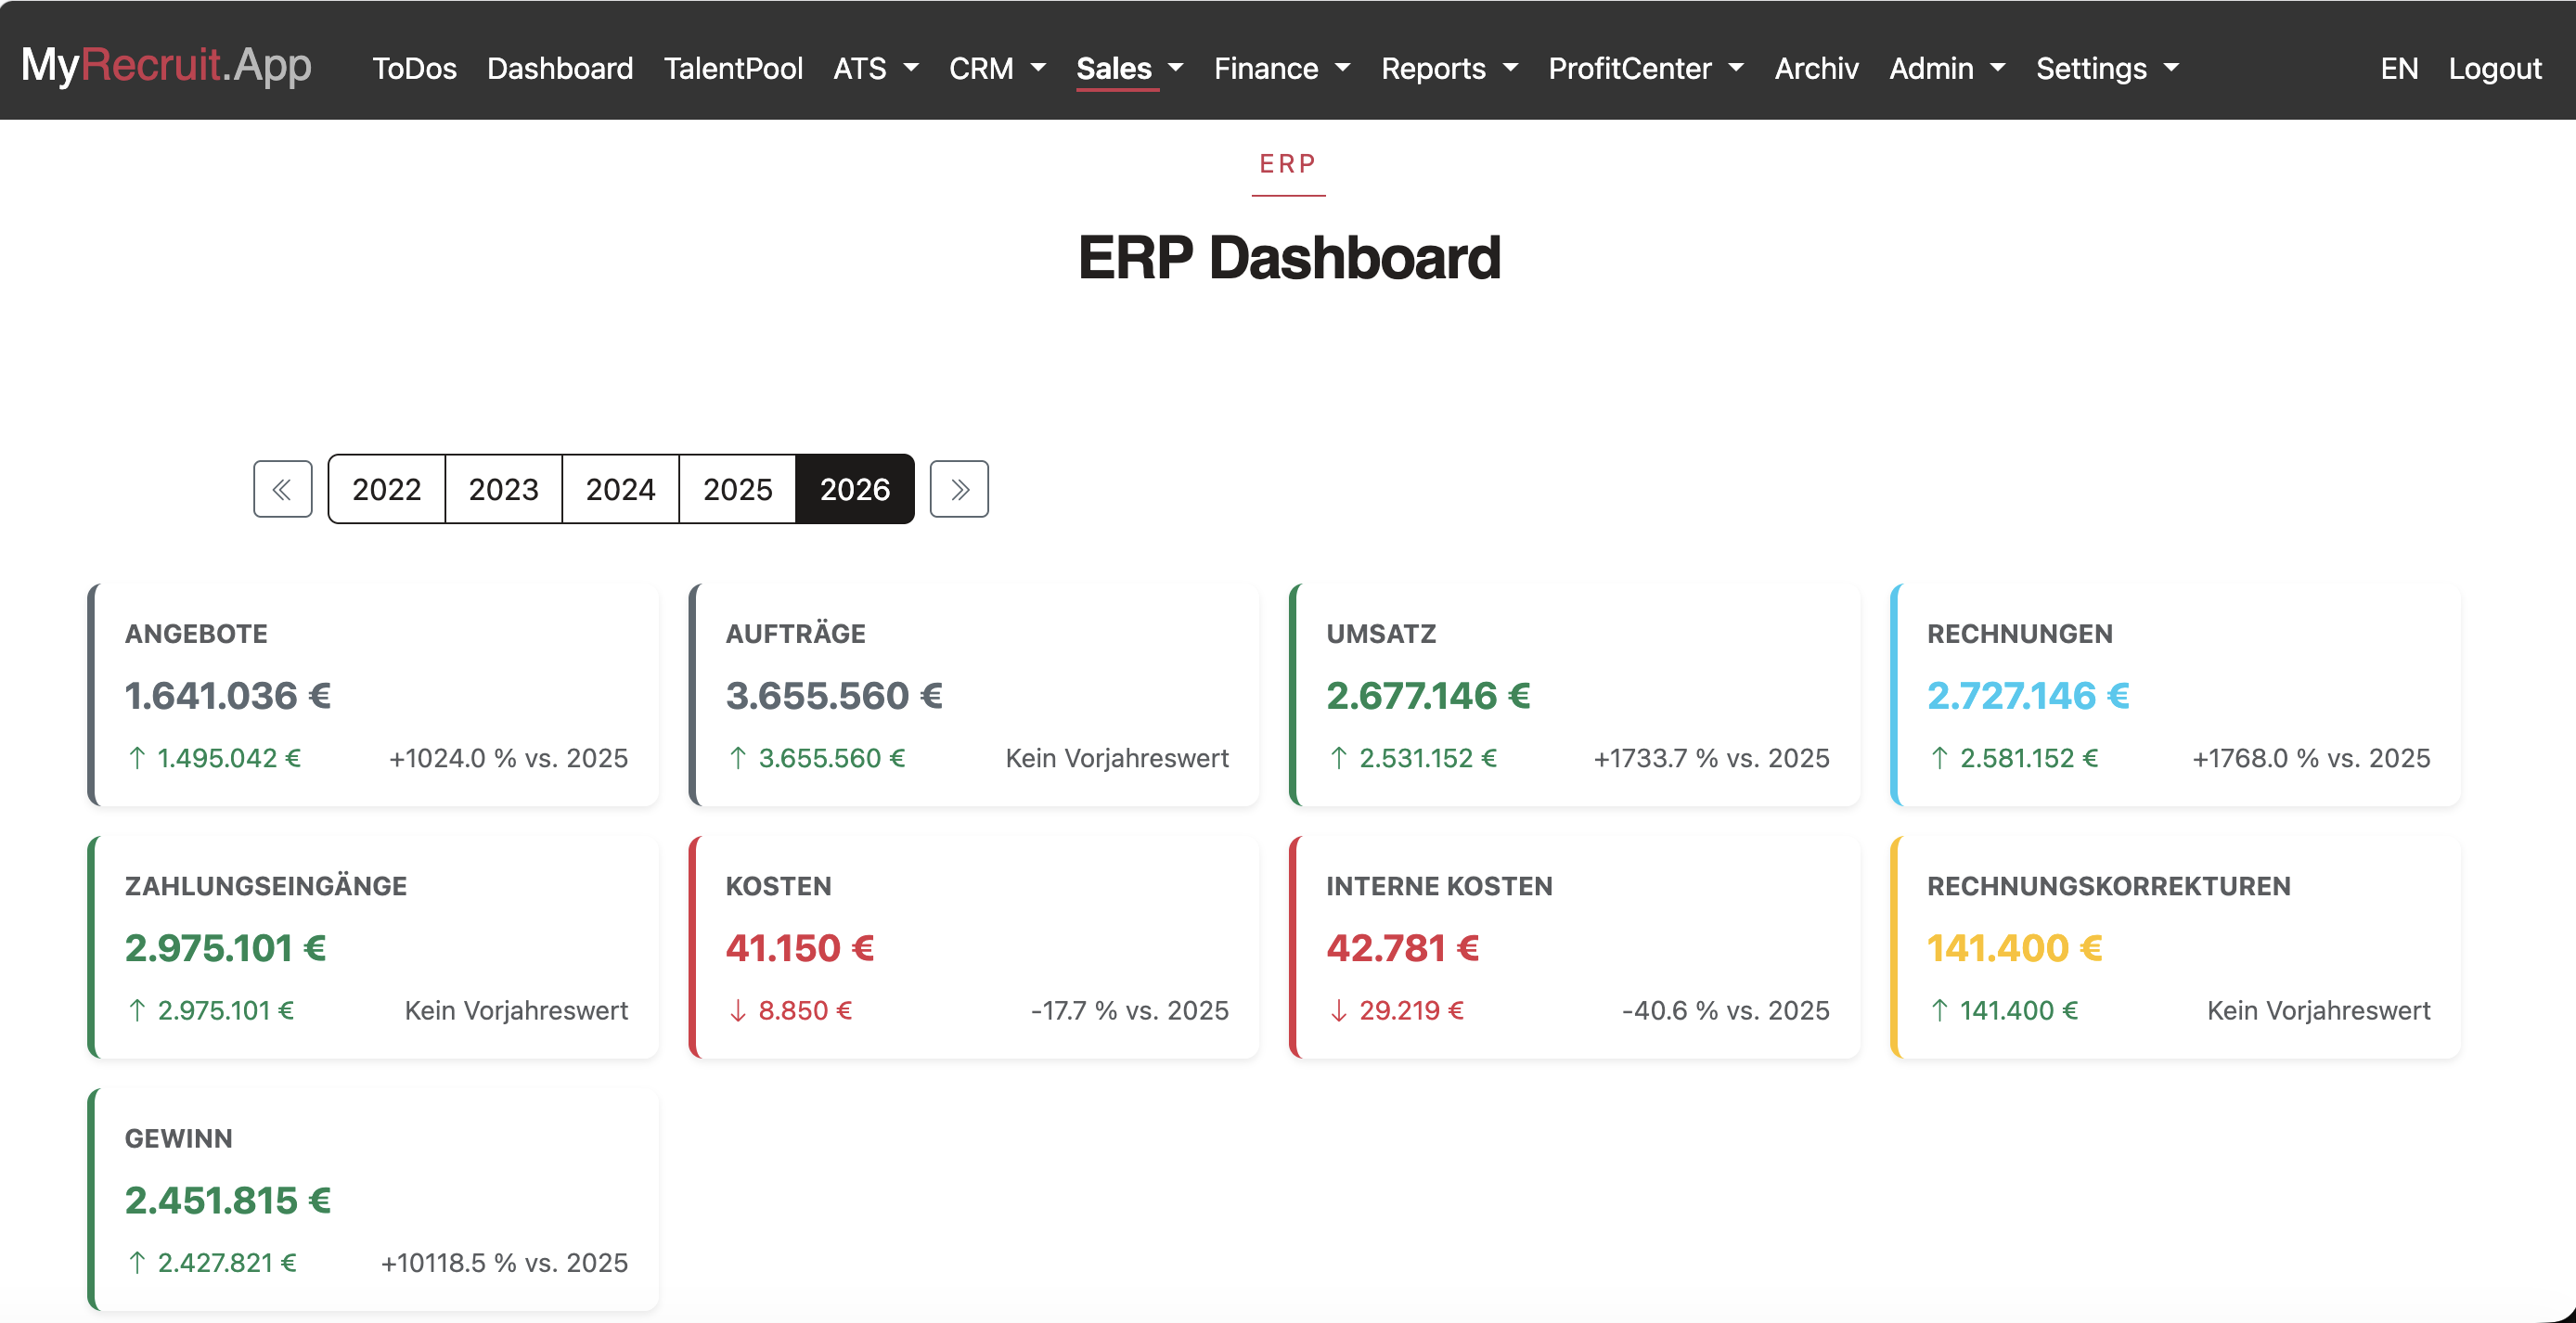
Task: Click the previous years double-chevron button
Action: click(282, 489)
